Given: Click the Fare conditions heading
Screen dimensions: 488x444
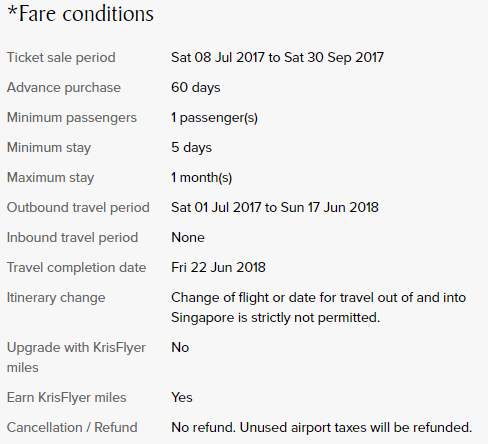Looking at the screenshot, I should (x=80, y=14).
